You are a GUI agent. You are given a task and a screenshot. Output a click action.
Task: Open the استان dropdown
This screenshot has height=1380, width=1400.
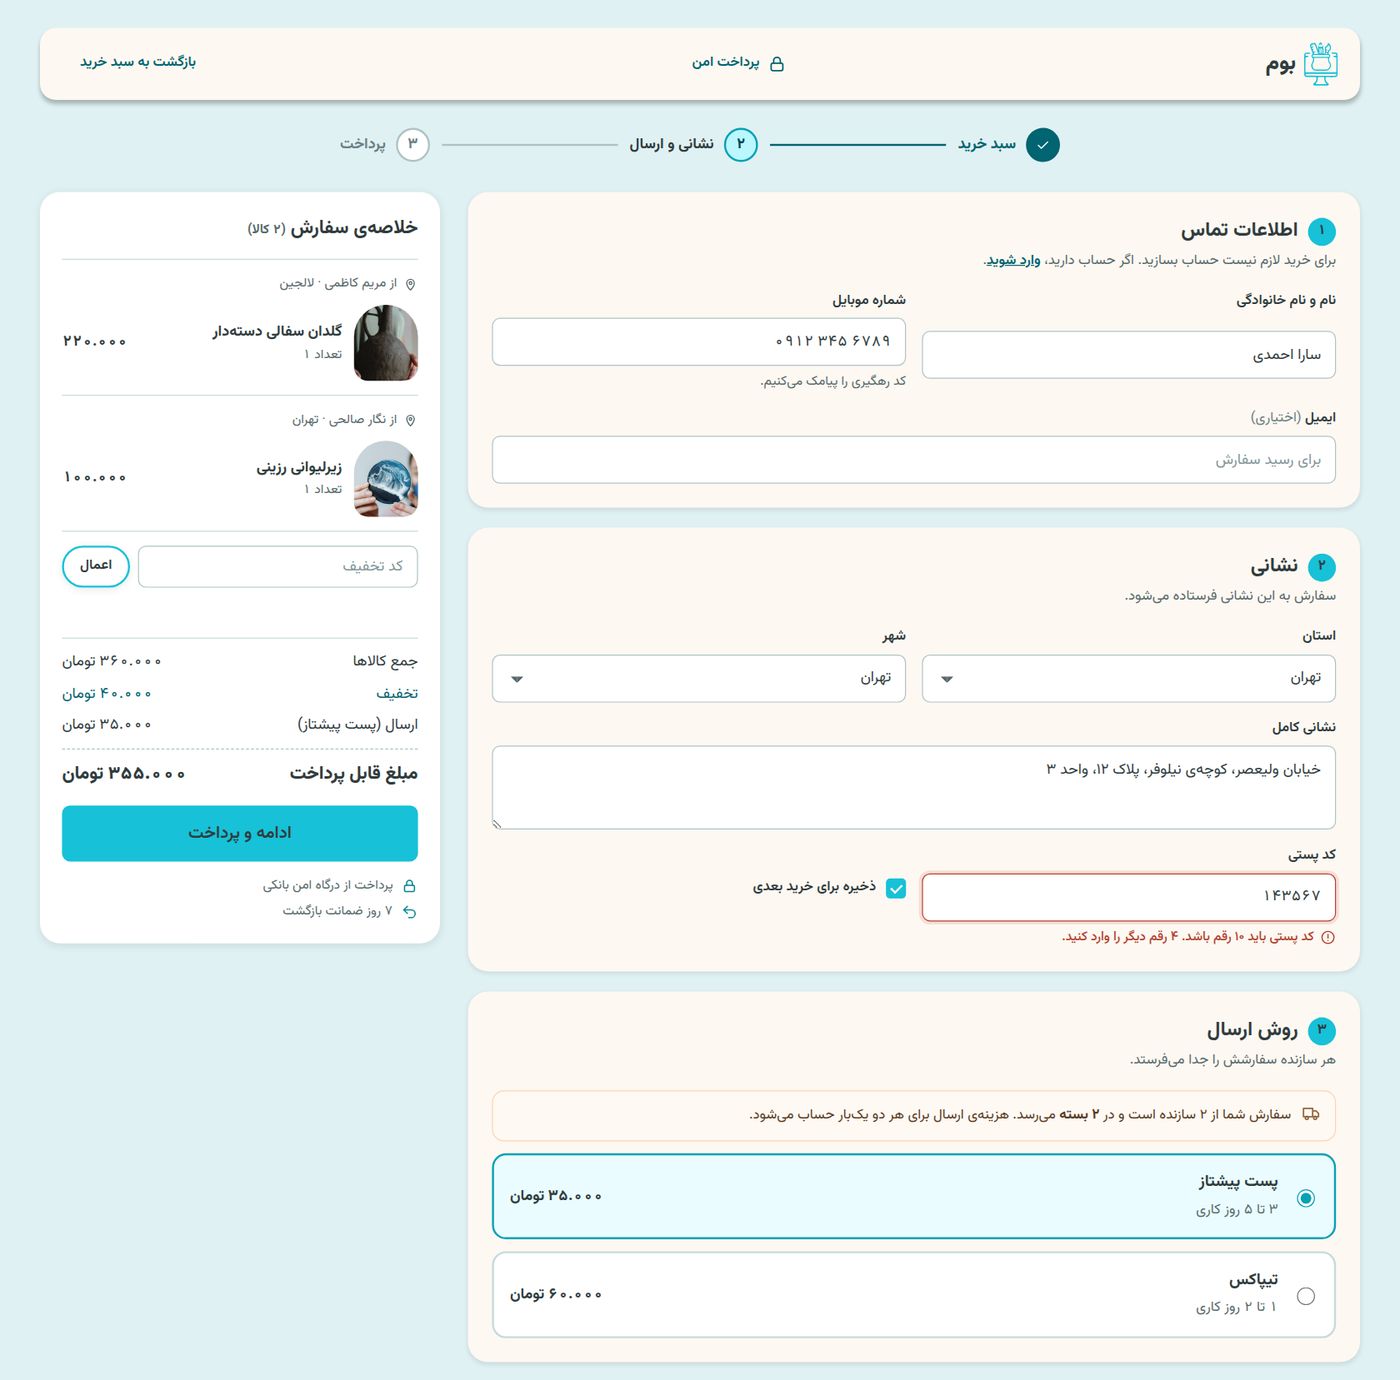point(1129,679)
